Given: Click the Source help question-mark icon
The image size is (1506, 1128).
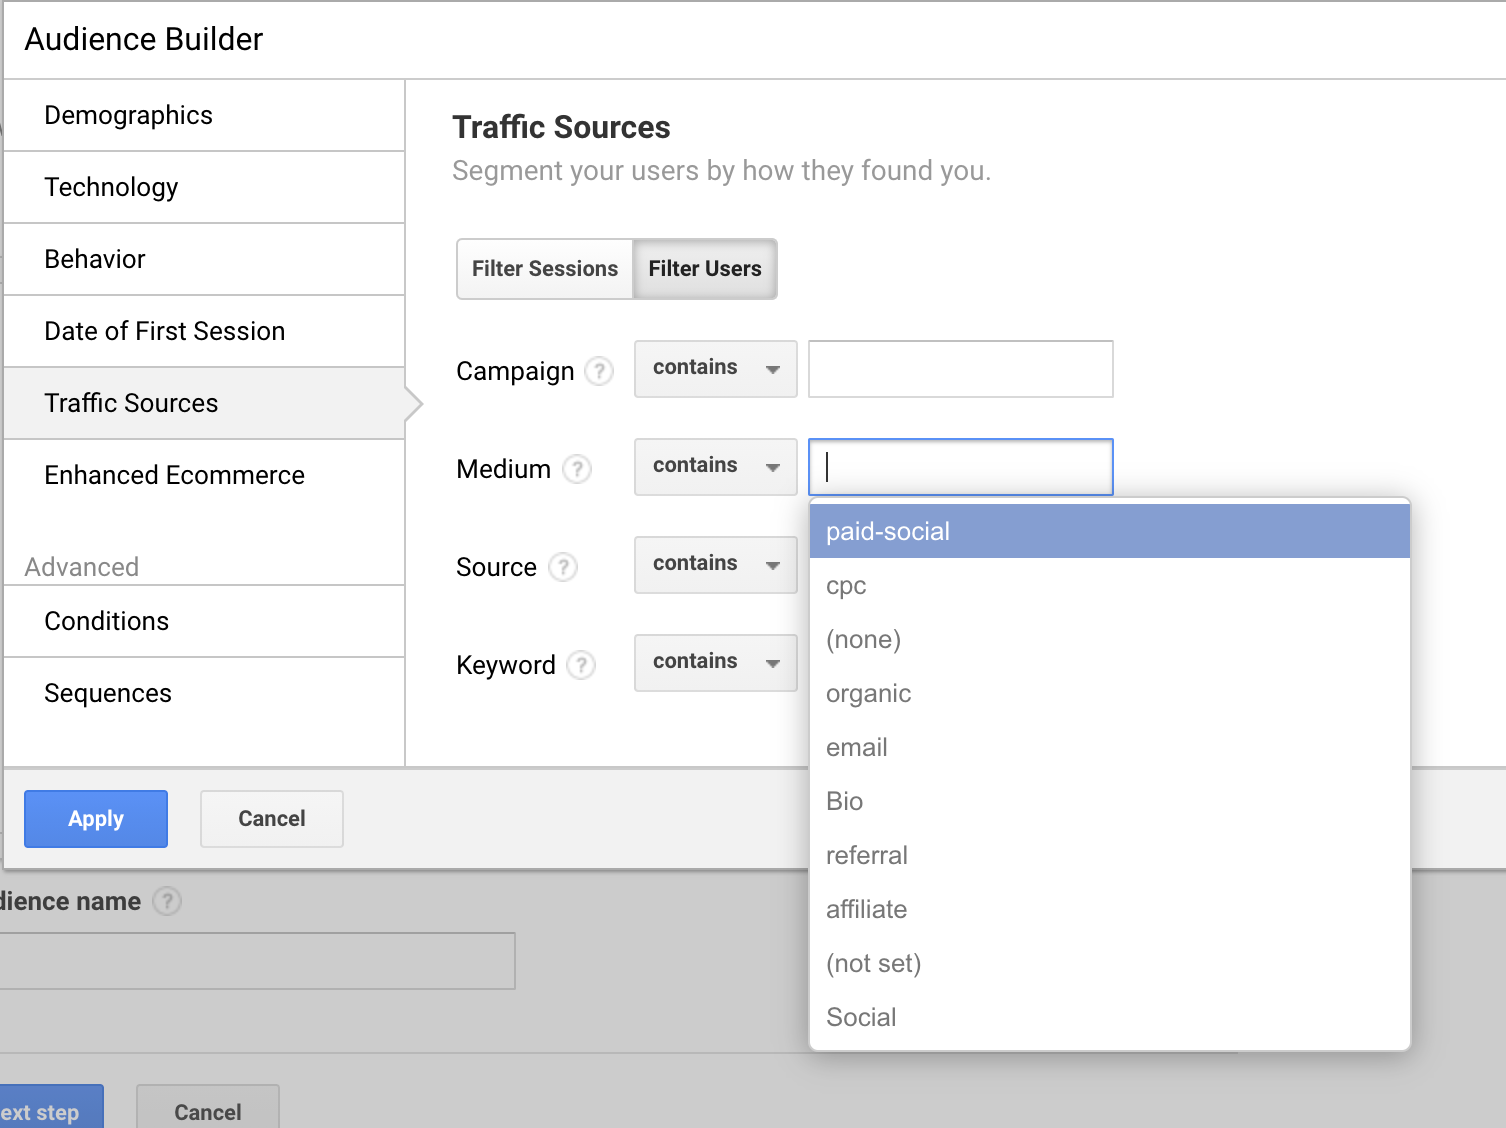Looking at the screenshot, I should pos(563,567).
